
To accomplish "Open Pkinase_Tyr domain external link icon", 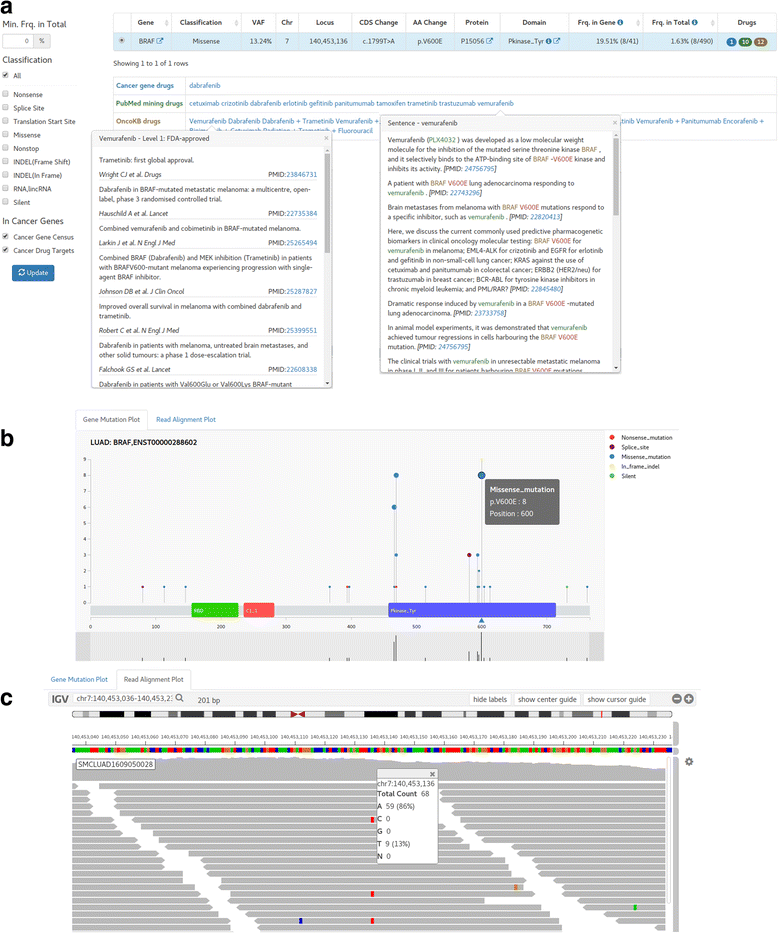I will click(556, 41).
